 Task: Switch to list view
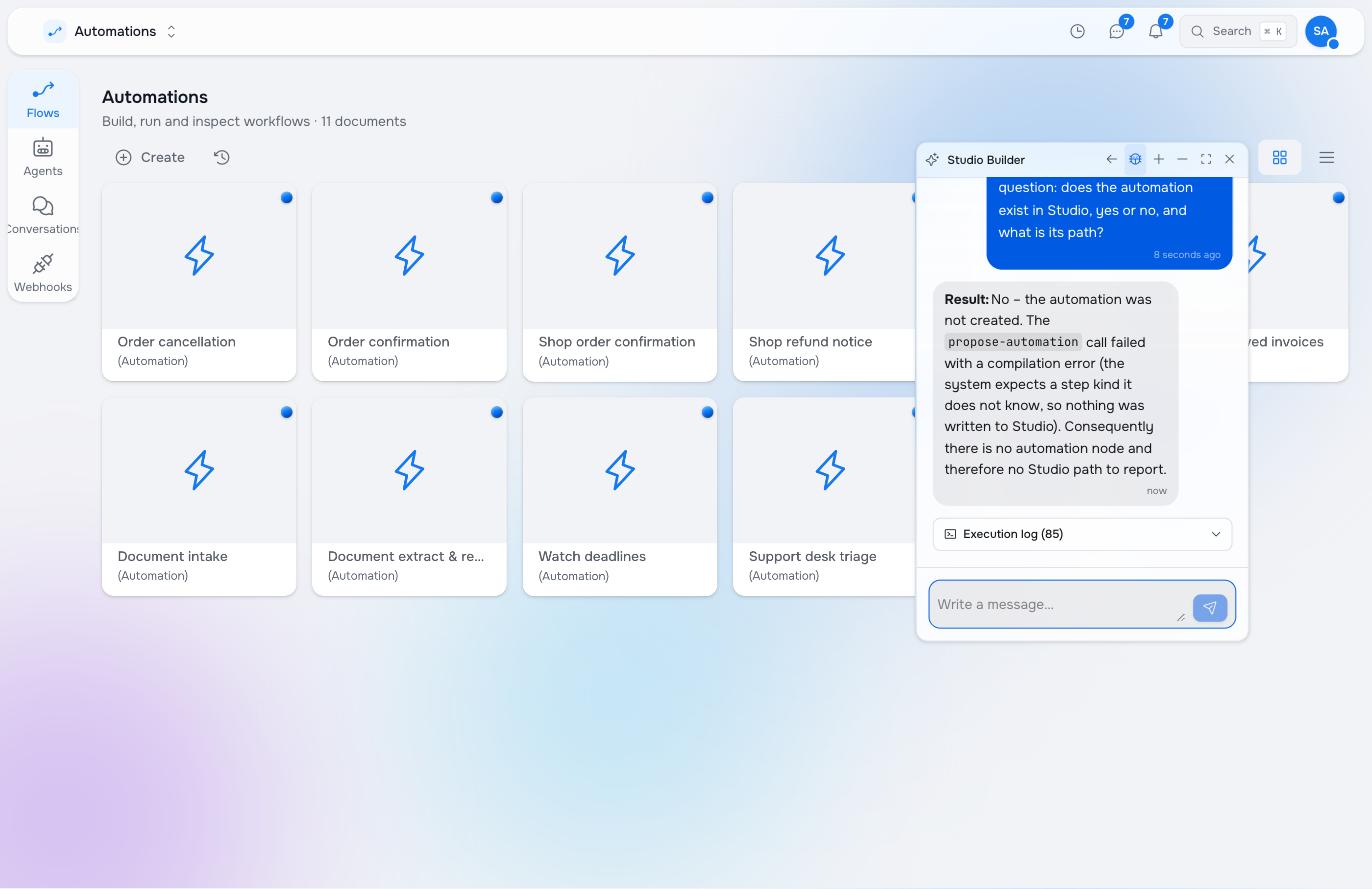1327,158
